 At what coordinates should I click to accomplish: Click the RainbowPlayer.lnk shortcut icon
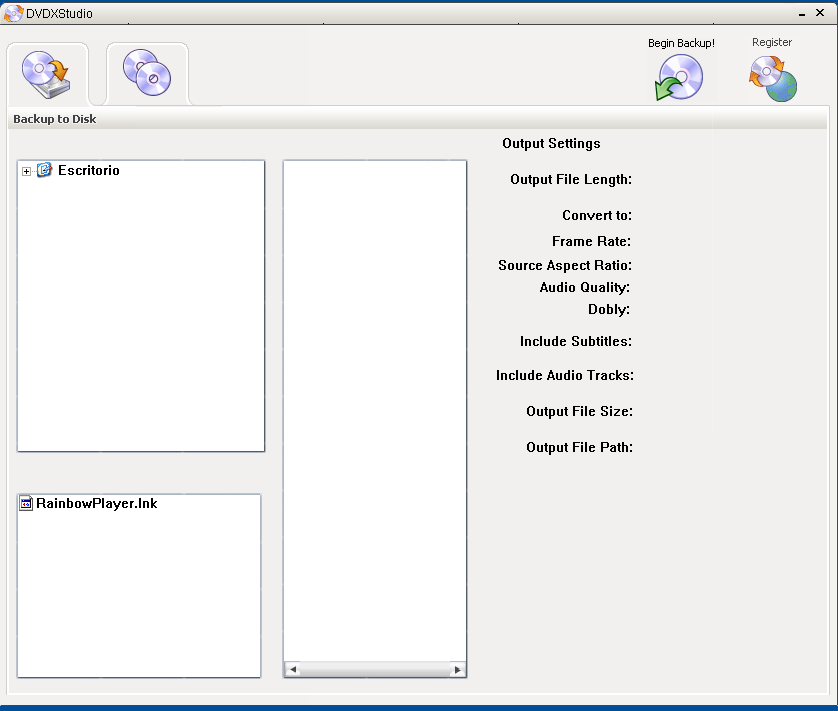click(26, 503)
